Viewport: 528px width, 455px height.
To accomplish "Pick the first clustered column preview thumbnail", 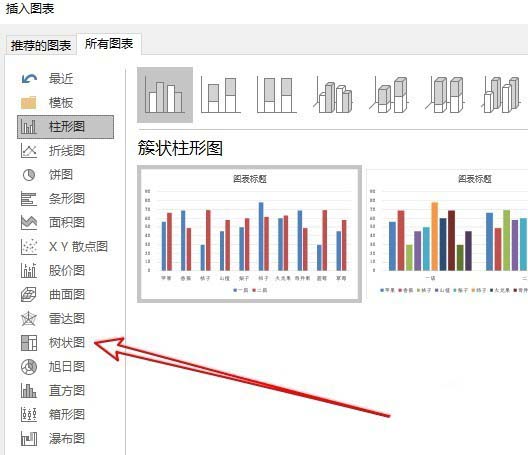I will tap(250, 234).
